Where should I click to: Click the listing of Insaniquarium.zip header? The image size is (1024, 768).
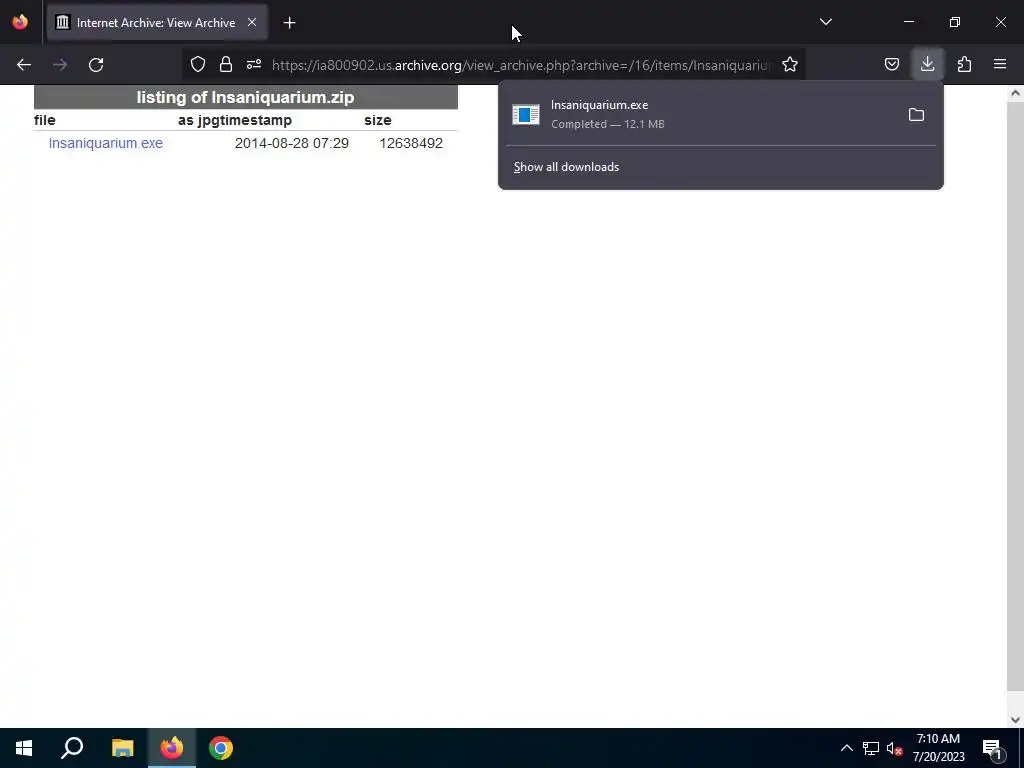tap(246, 97)
